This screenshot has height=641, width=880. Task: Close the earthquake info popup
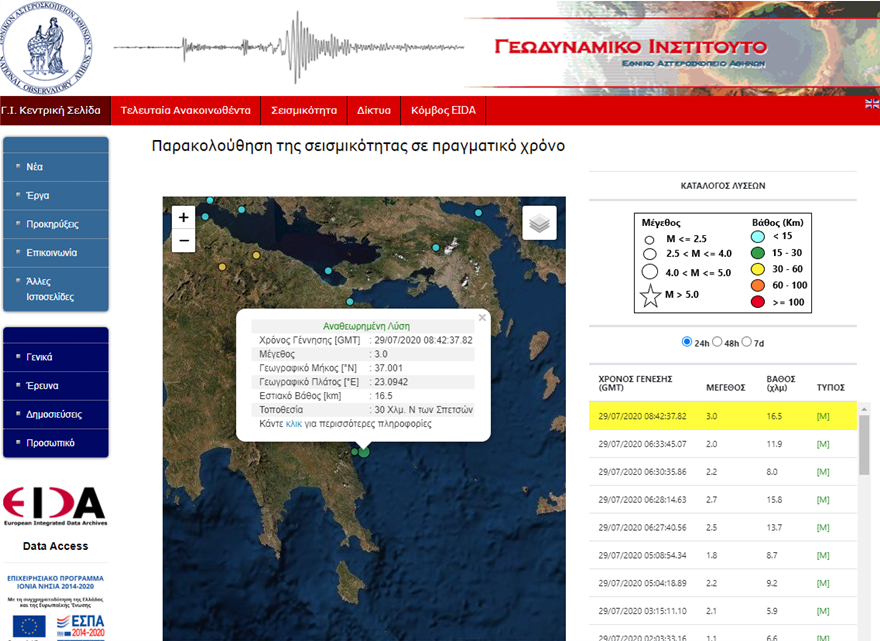pyautogui.click(x=482, y=318)
